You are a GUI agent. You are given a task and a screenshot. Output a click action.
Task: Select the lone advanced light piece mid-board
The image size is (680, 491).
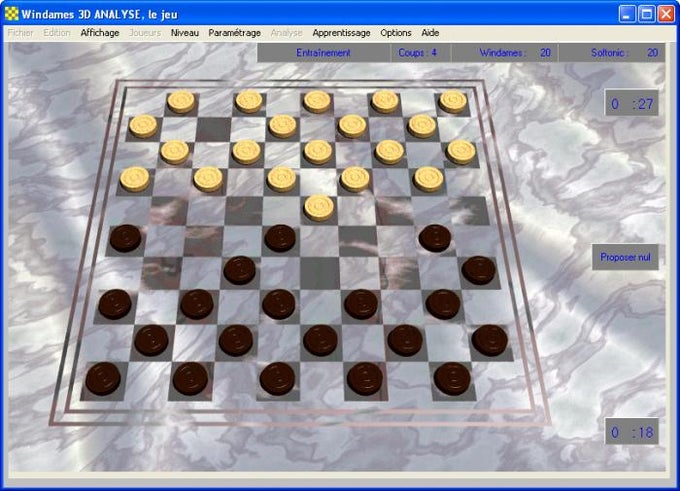(x=319, y=208)
